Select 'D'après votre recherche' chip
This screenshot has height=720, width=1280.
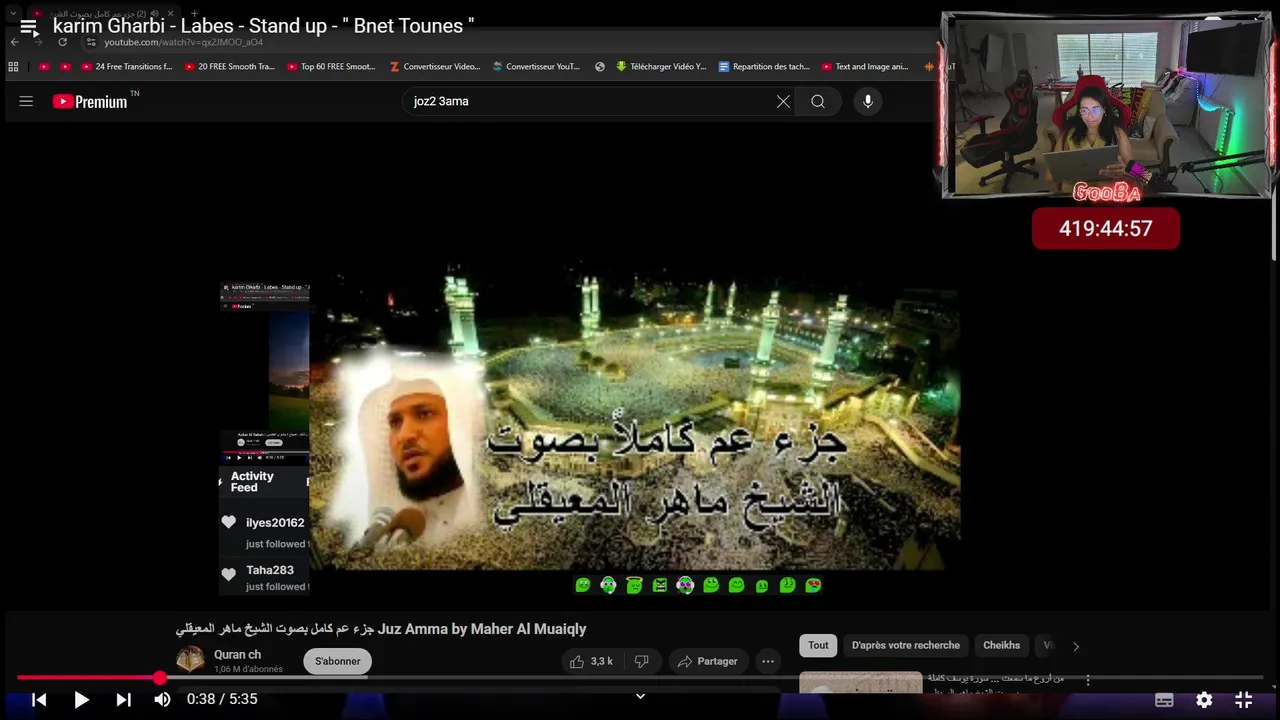(x=906, y=645)
